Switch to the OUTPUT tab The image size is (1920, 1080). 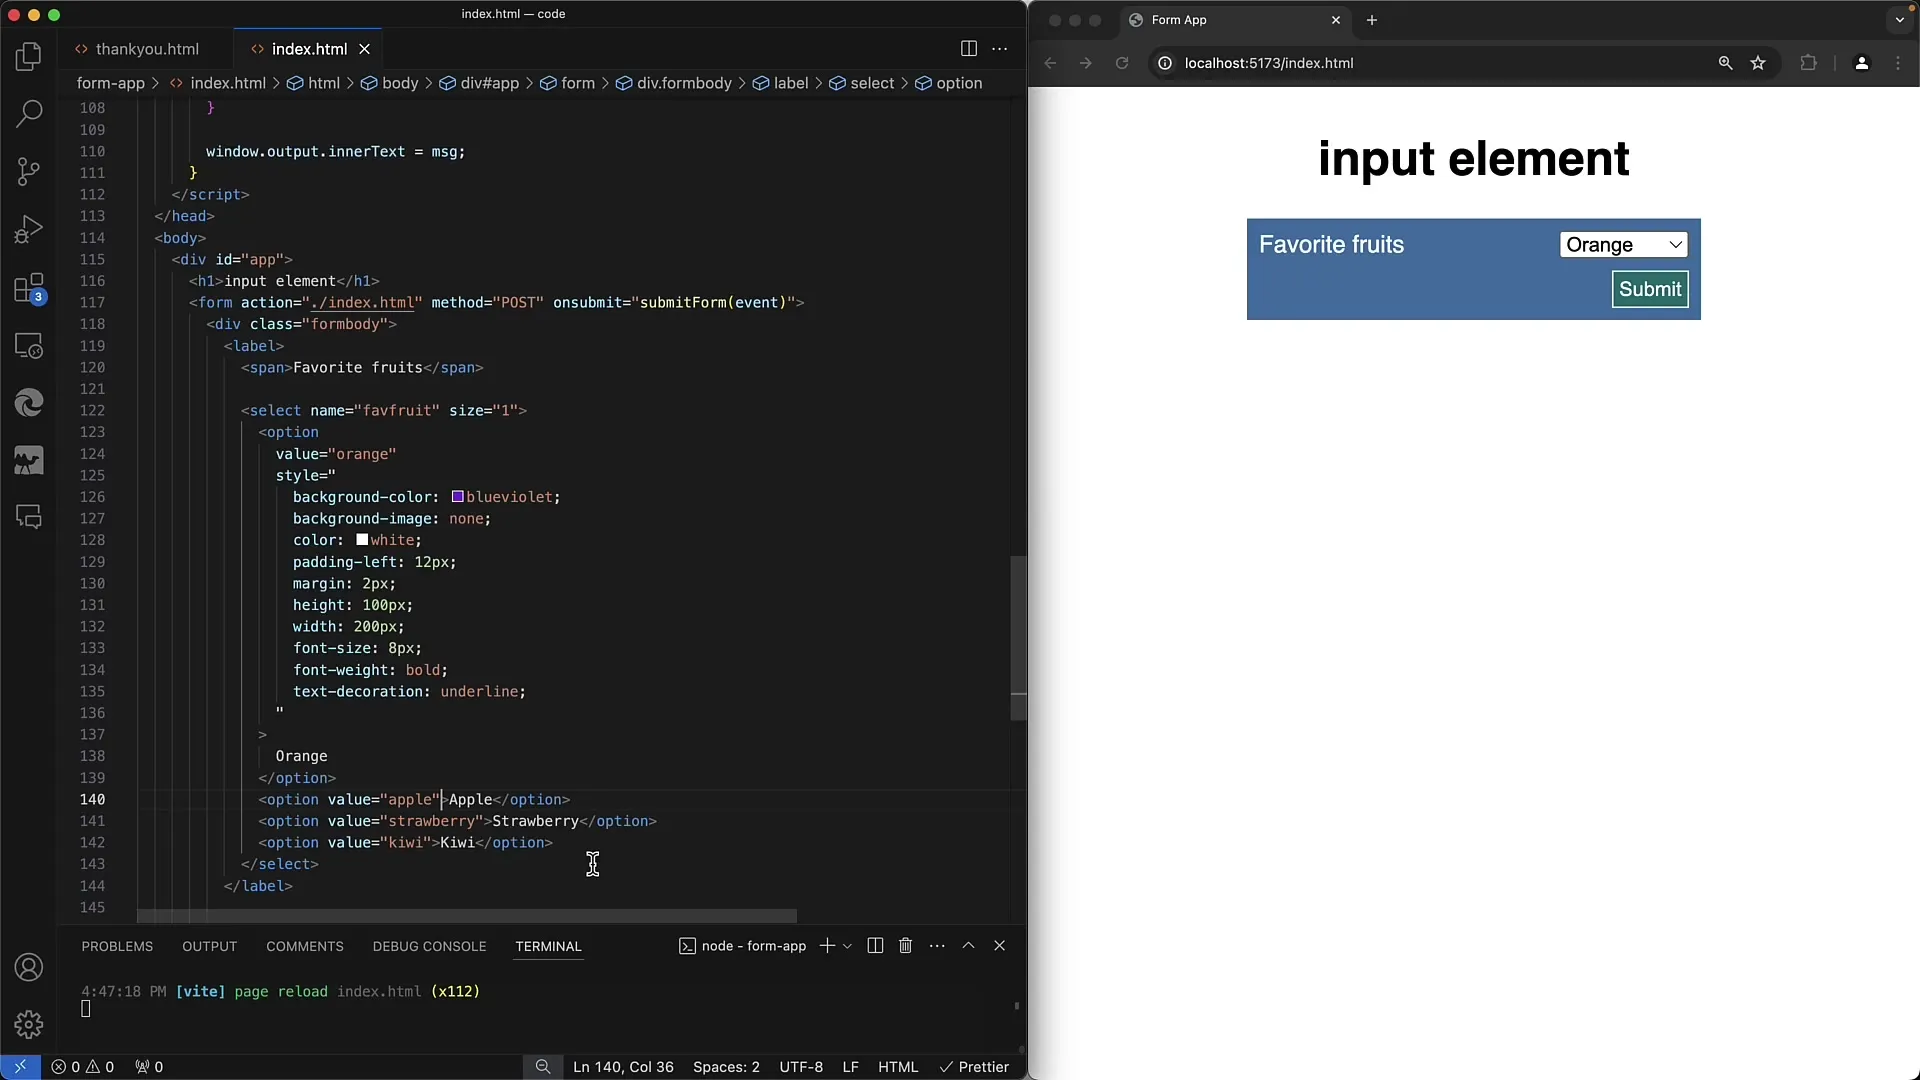coord(210,945)
